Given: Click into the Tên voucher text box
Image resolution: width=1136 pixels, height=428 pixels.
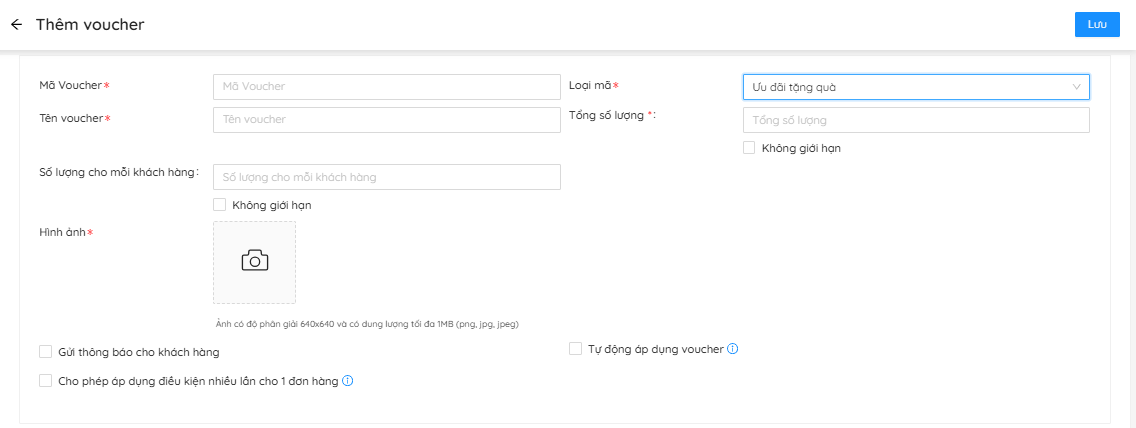Looking at the screenshot, I should (x=386, y=120).
